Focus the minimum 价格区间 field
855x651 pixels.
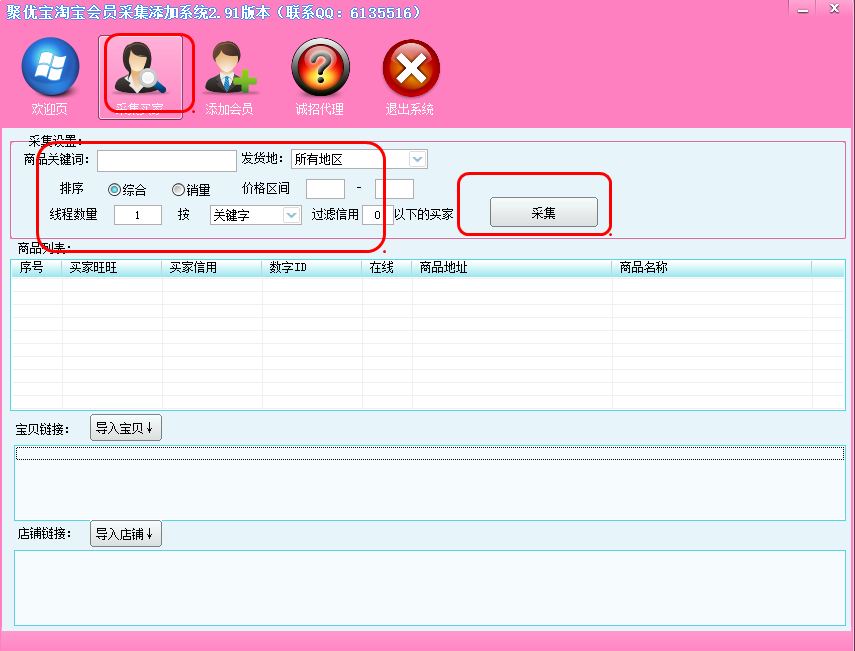(326, 189)
